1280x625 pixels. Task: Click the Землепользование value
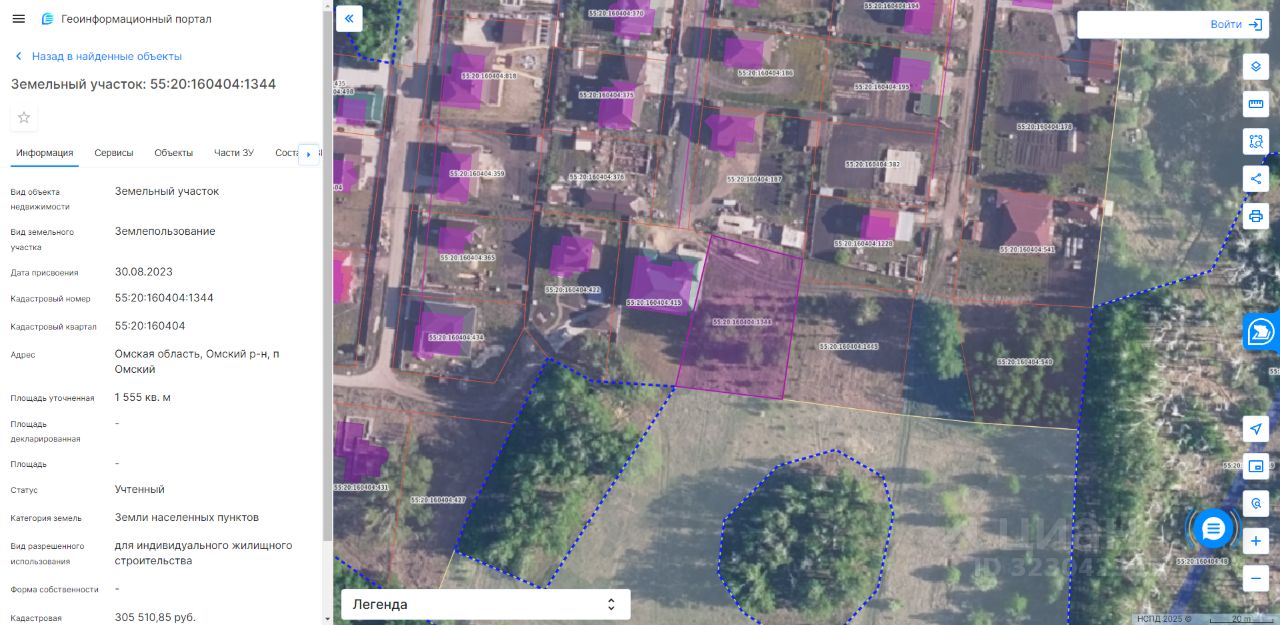click(x=165, y=231)
